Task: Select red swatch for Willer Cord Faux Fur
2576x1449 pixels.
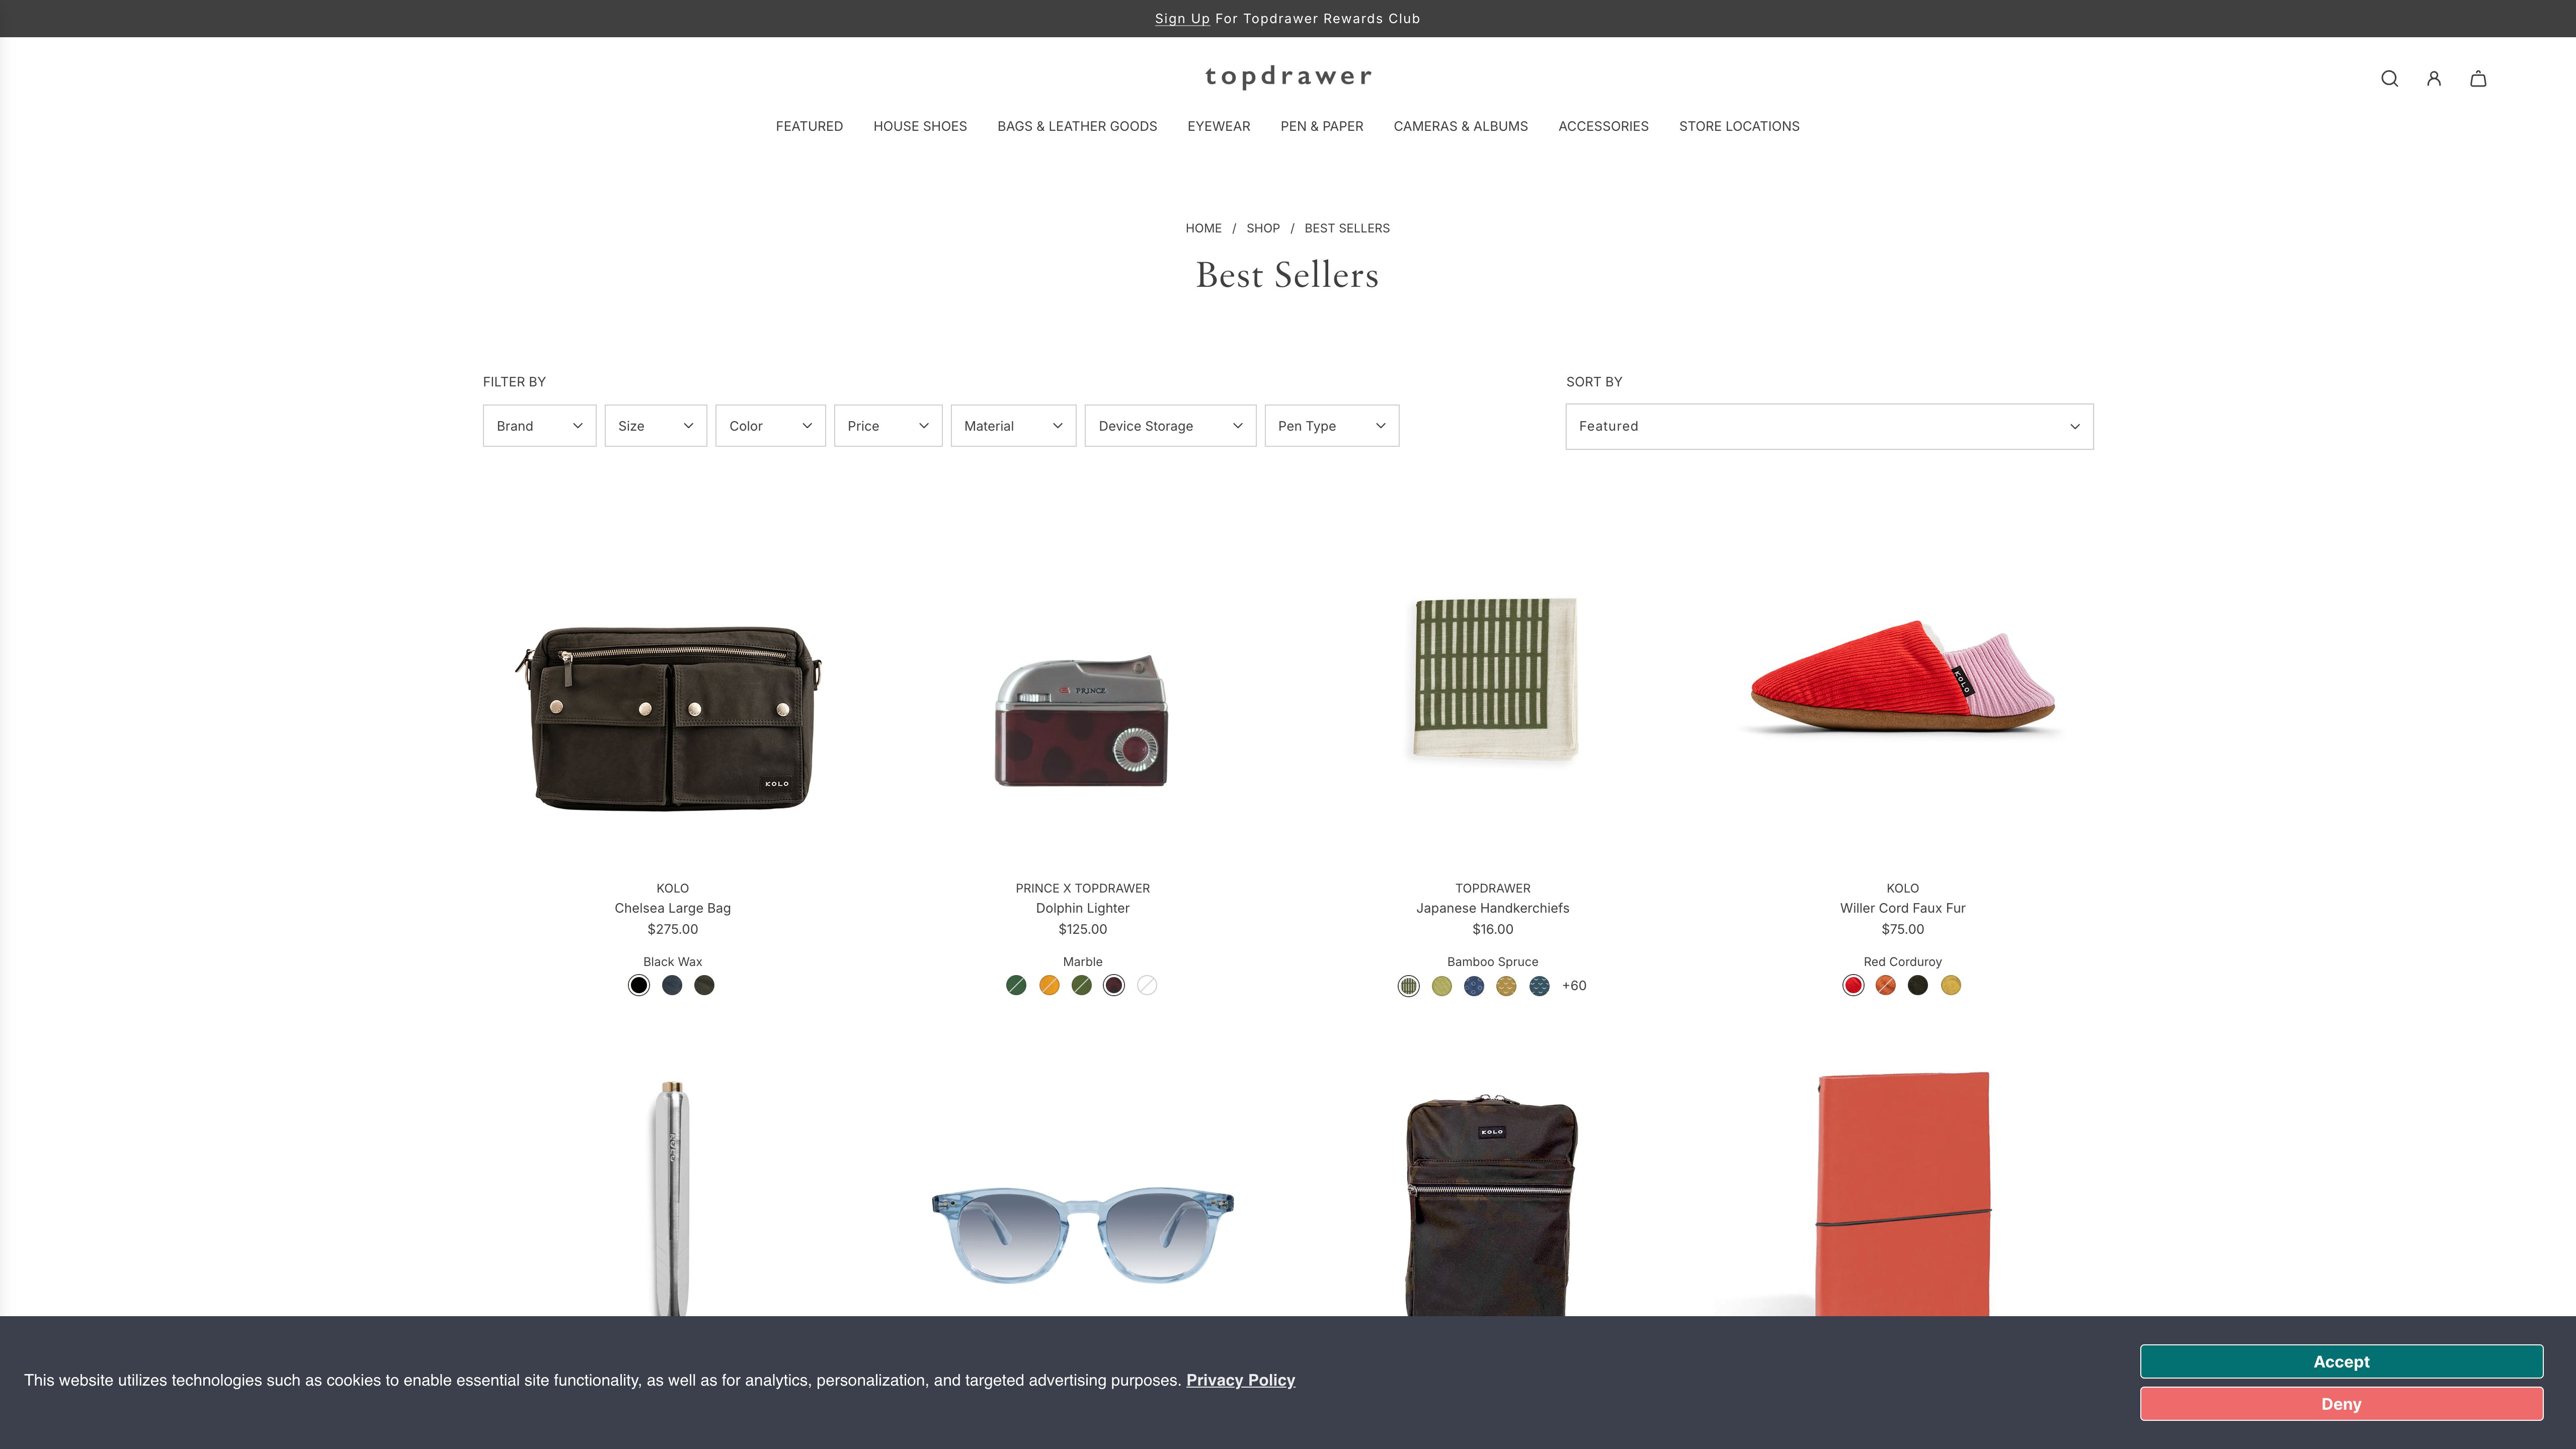Action: pyautogui.click(x=1853, y=985)
